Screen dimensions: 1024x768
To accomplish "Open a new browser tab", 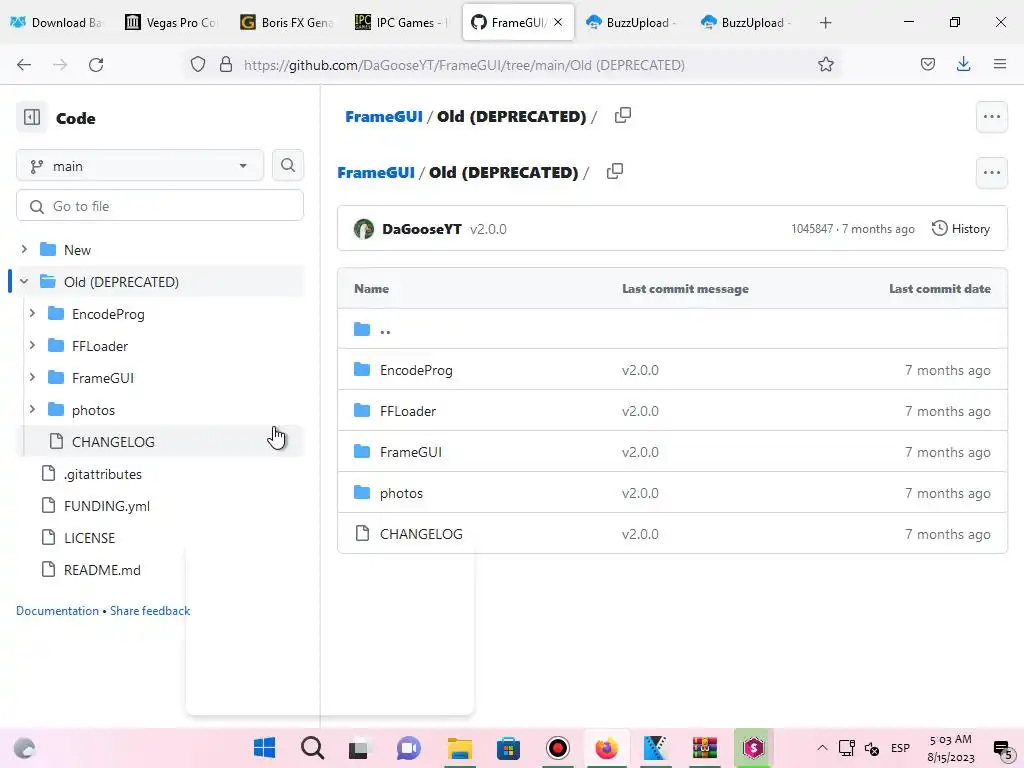I will (x=825, y=23).
